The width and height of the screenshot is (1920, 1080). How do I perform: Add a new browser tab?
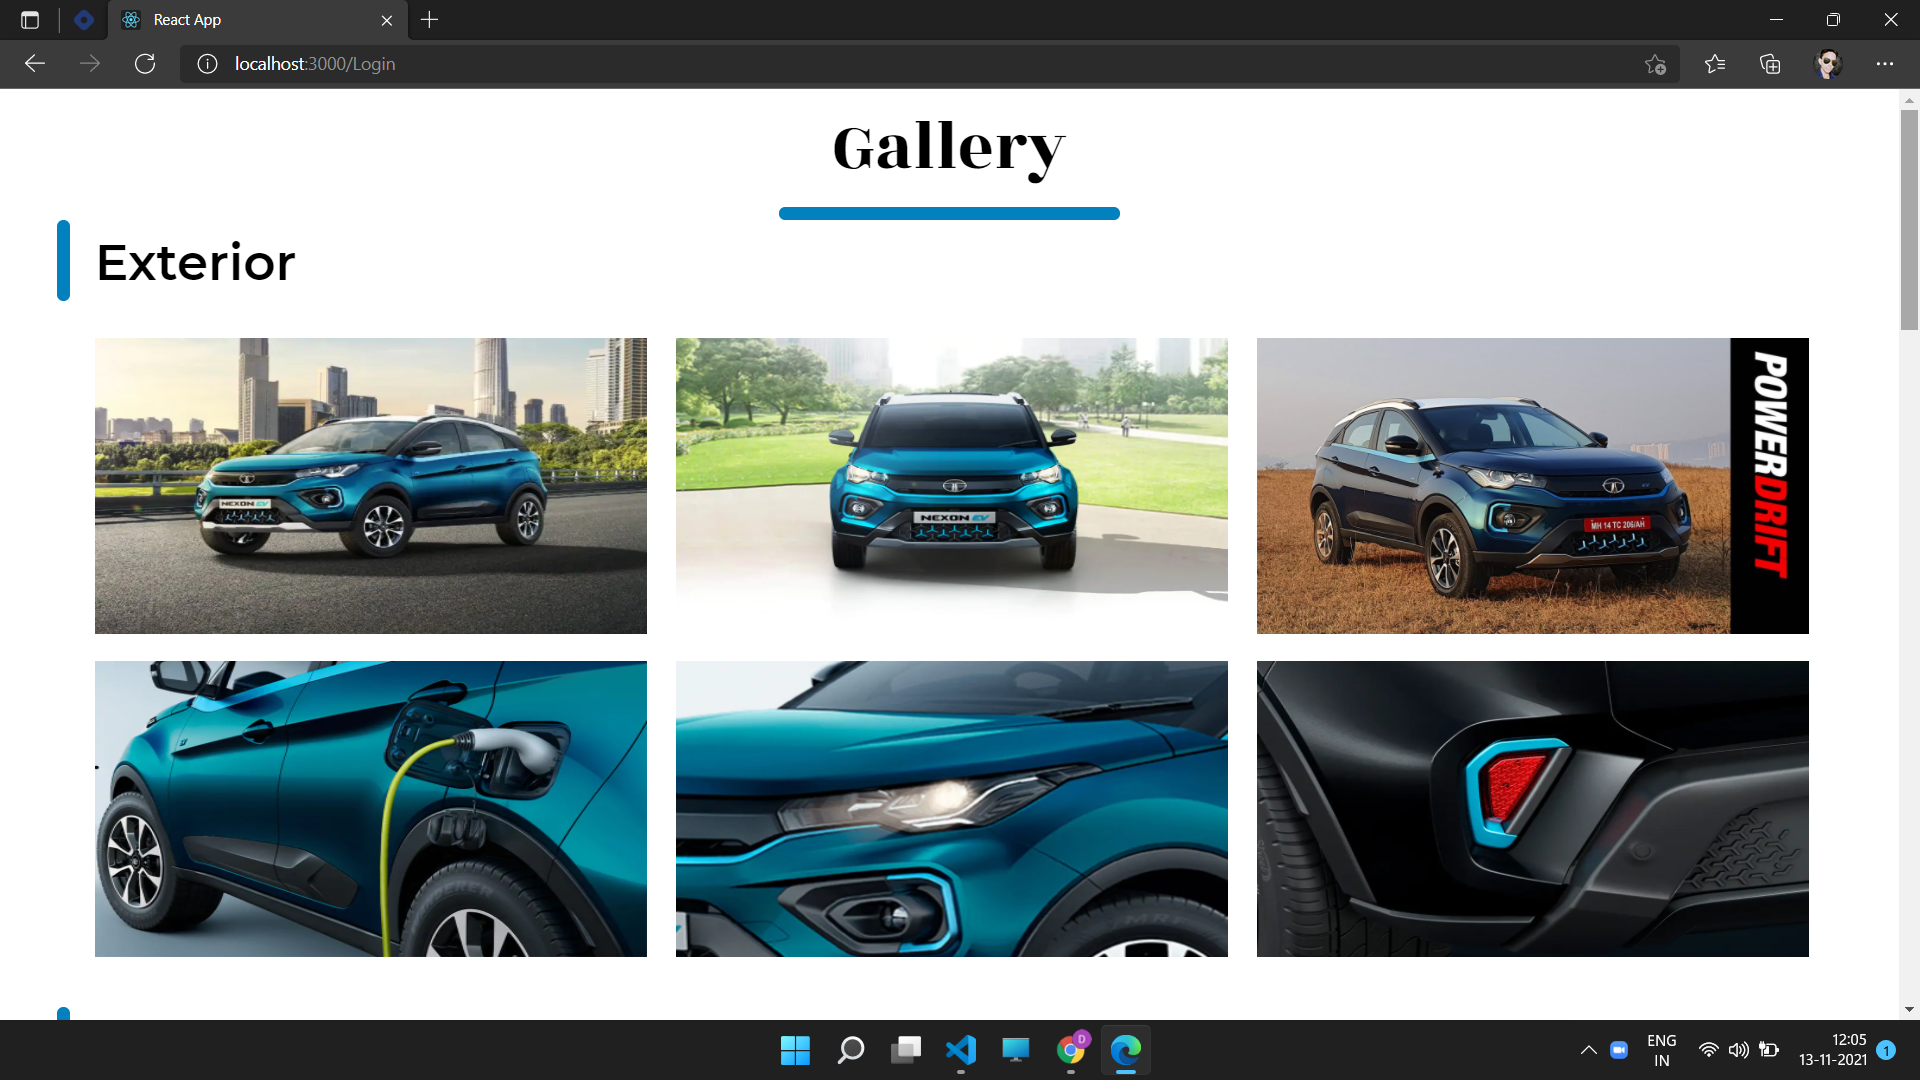(429, 20)
